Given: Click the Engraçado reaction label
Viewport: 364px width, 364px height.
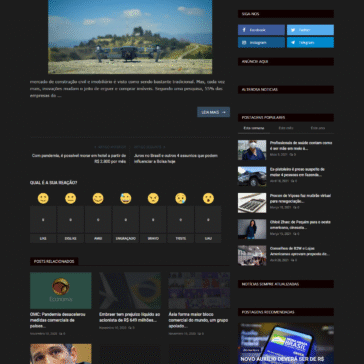Looking at the screenshot, I should (126, 238).
